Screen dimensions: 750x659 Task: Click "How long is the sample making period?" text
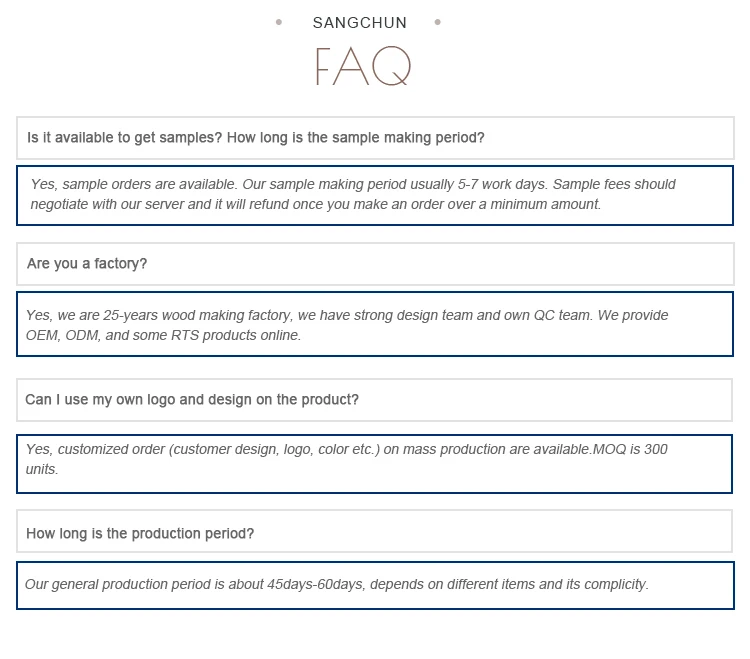coord(356,137)
